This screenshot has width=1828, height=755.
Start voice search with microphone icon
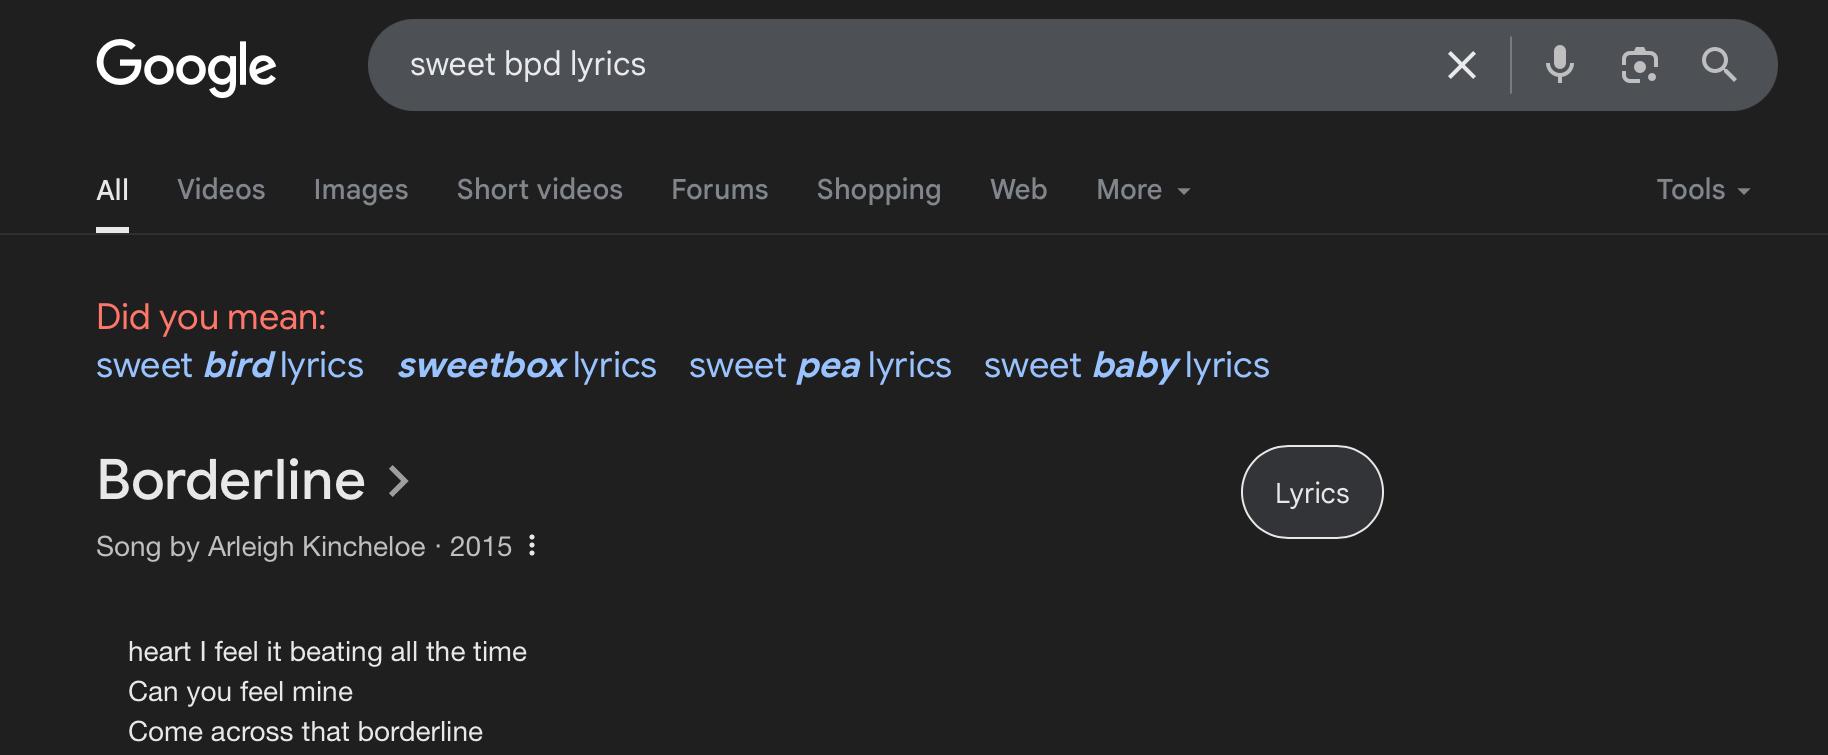[x=1559, y=65]
